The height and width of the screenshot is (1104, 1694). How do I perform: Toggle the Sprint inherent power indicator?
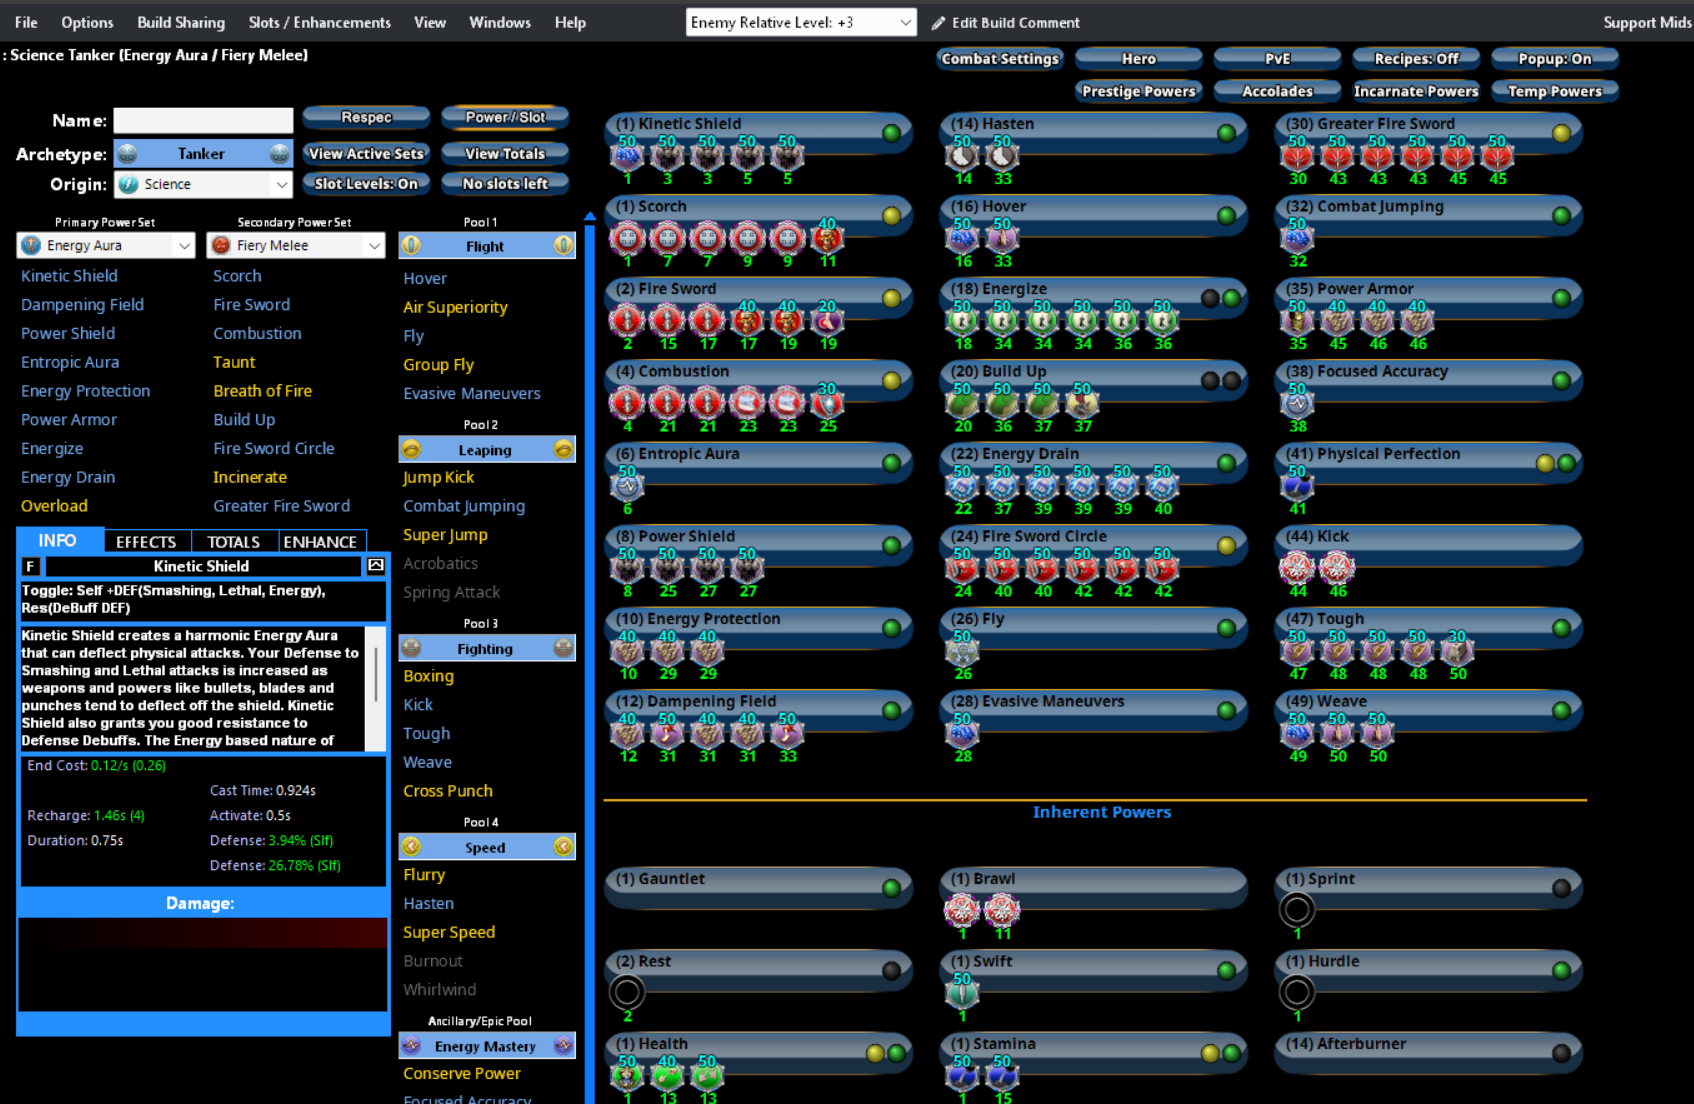1561,888
